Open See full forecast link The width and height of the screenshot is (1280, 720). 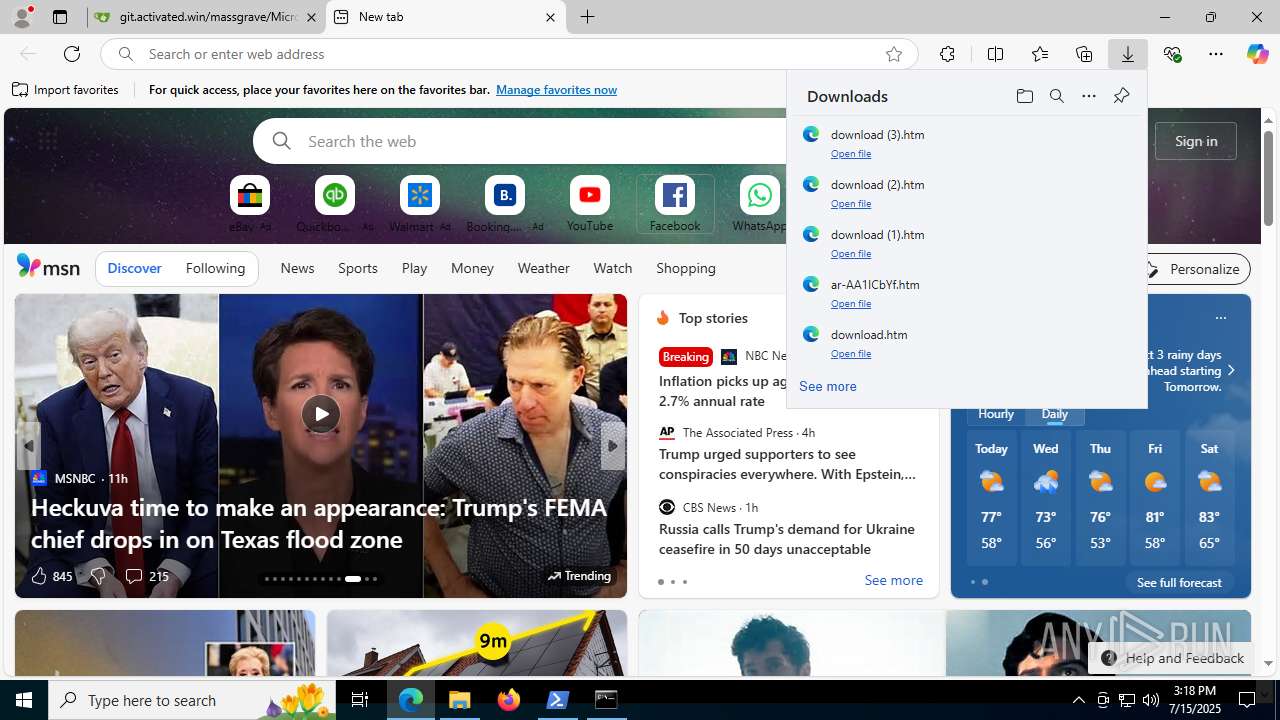(1179, 582)
